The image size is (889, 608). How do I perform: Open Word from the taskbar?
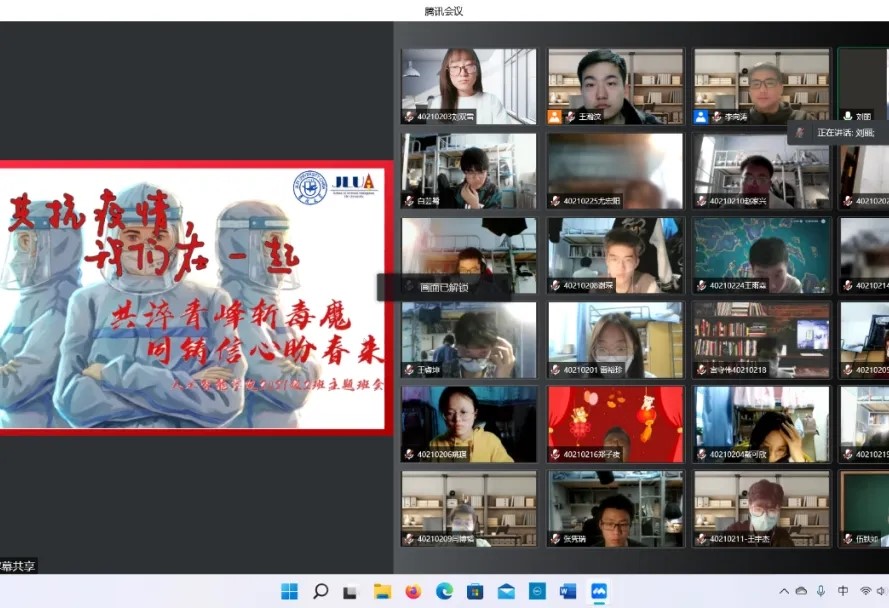click(x=568, y=591)
